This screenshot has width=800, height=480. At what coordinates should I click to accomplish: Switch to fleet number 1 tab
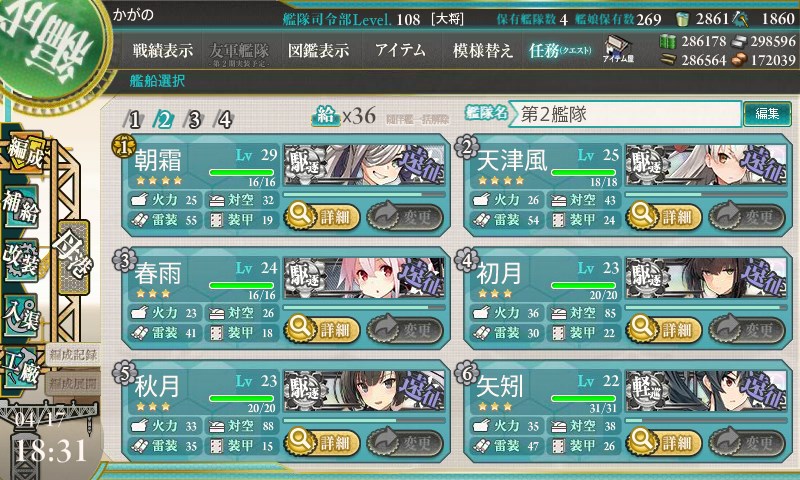pos(134,119)
